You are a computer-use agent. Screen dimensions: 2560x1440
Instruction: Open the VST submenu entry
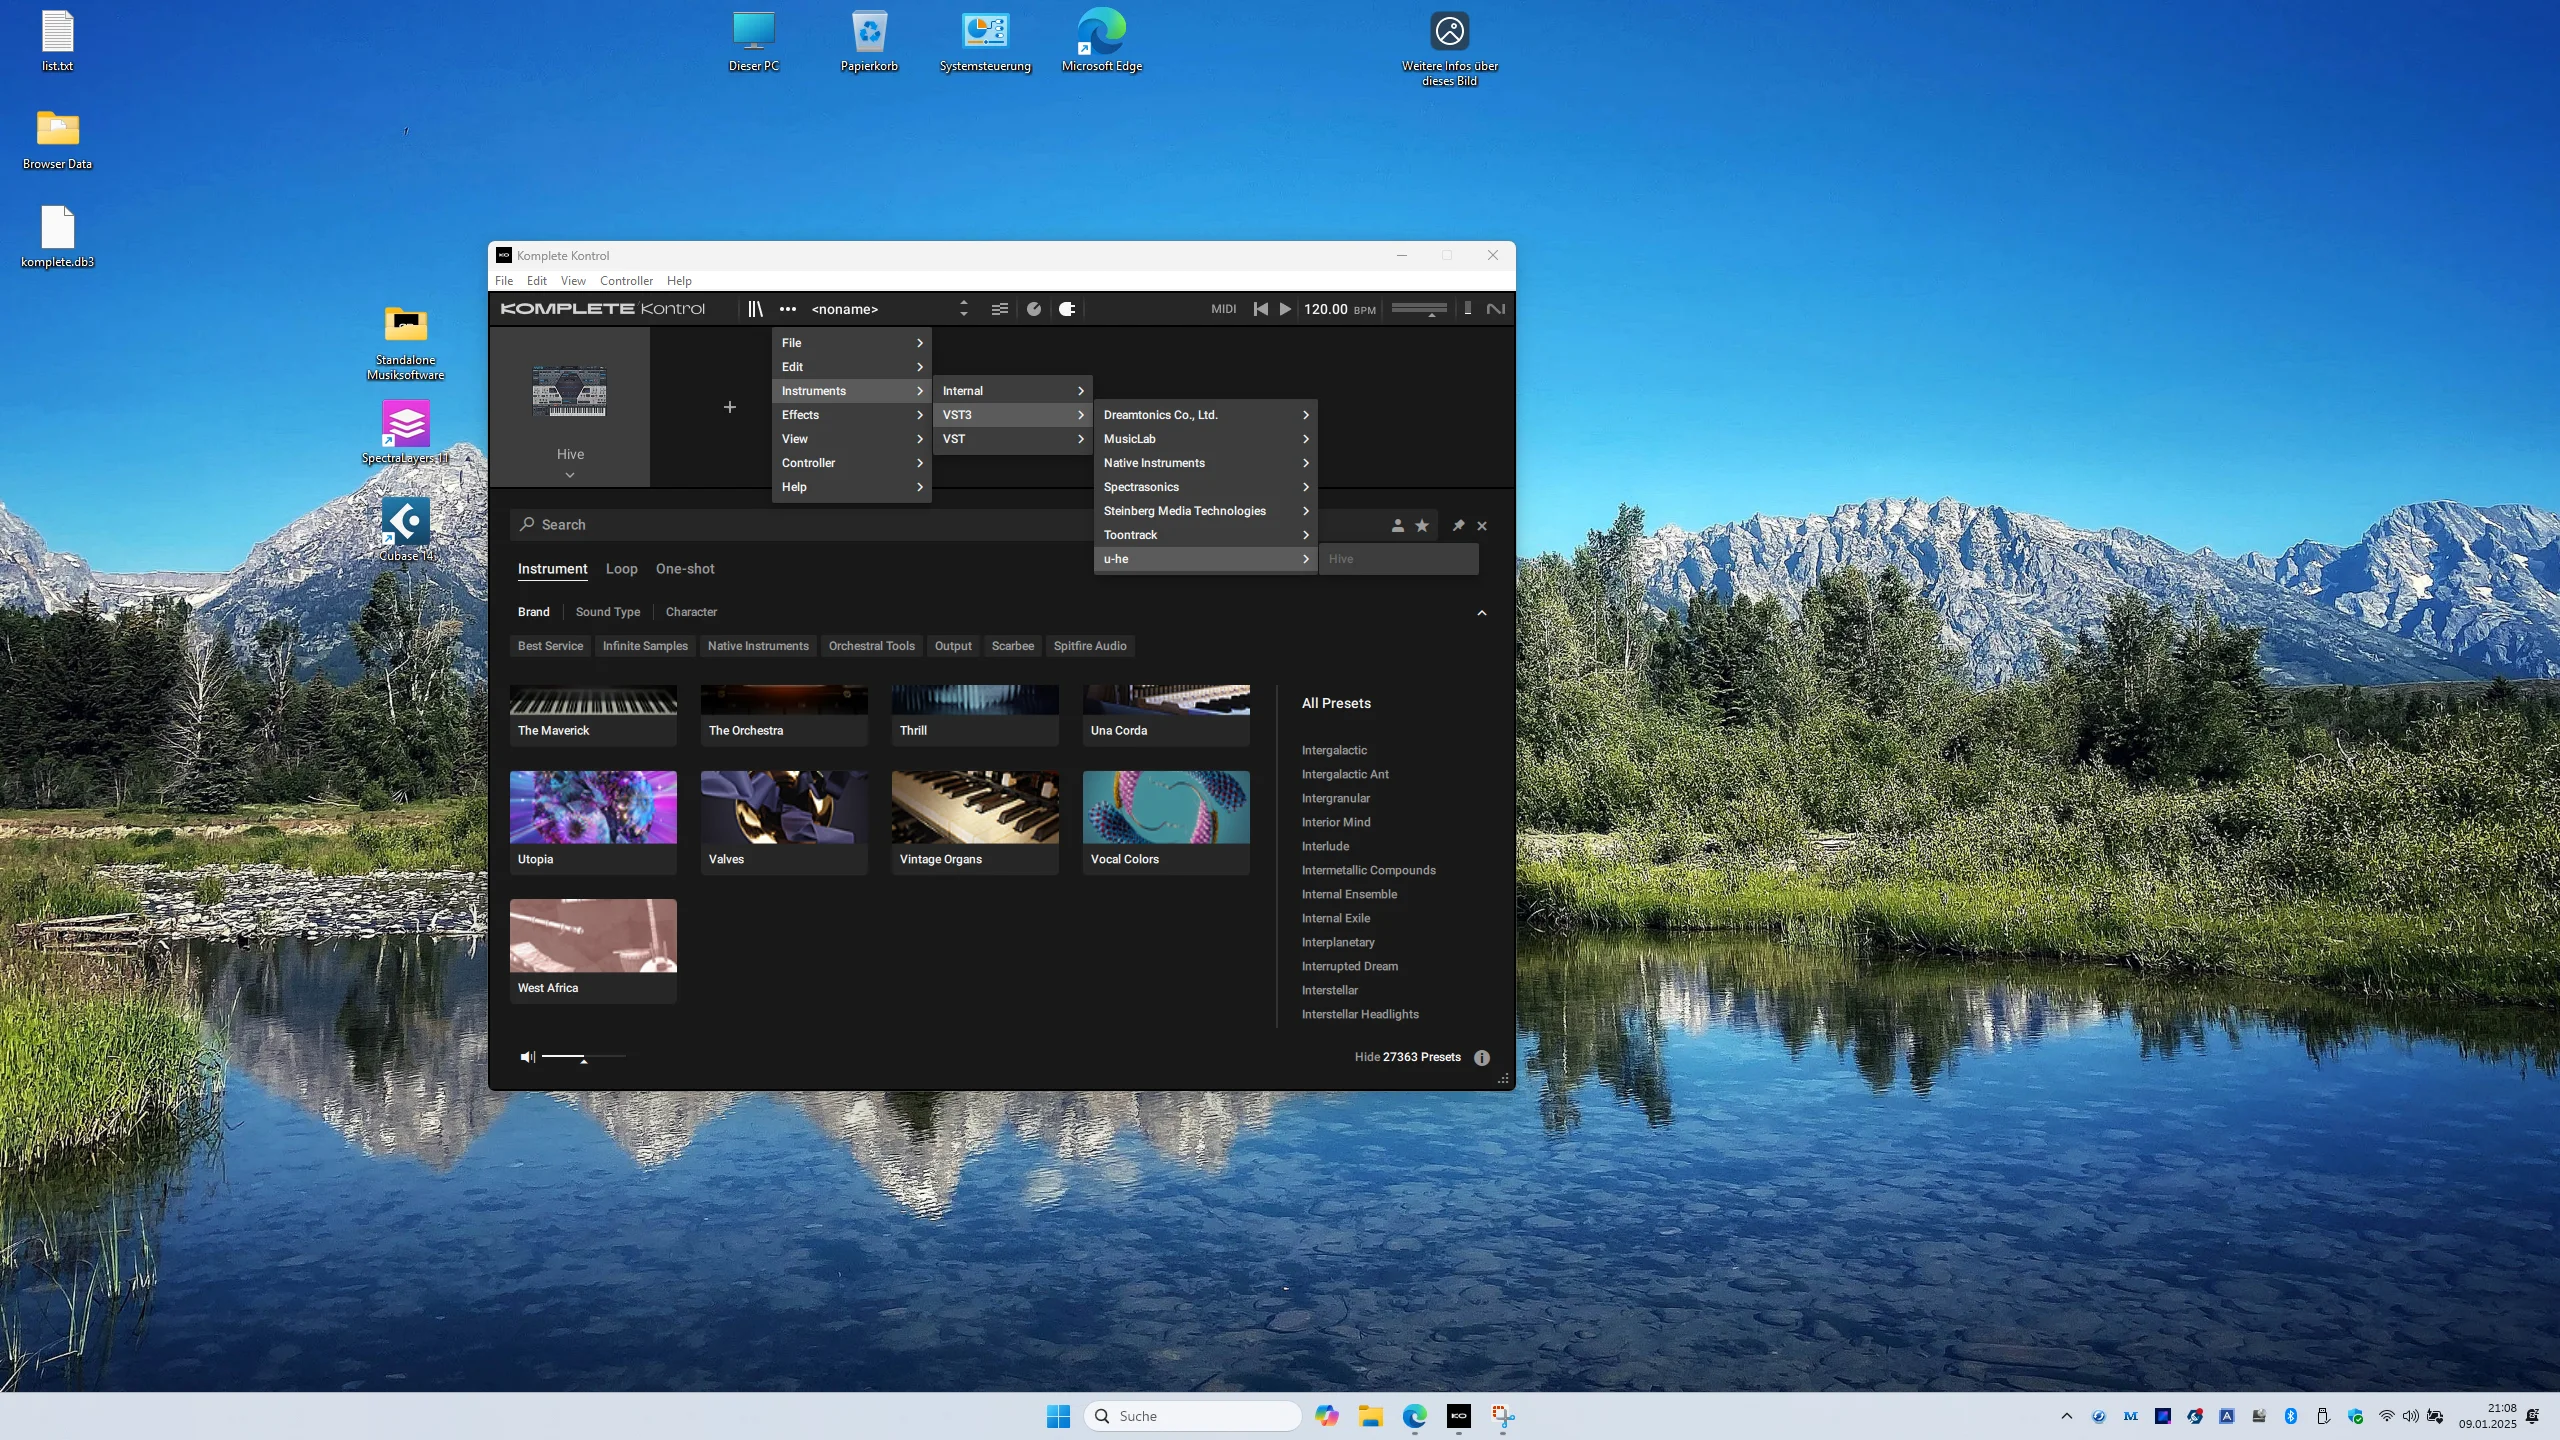1012,439
